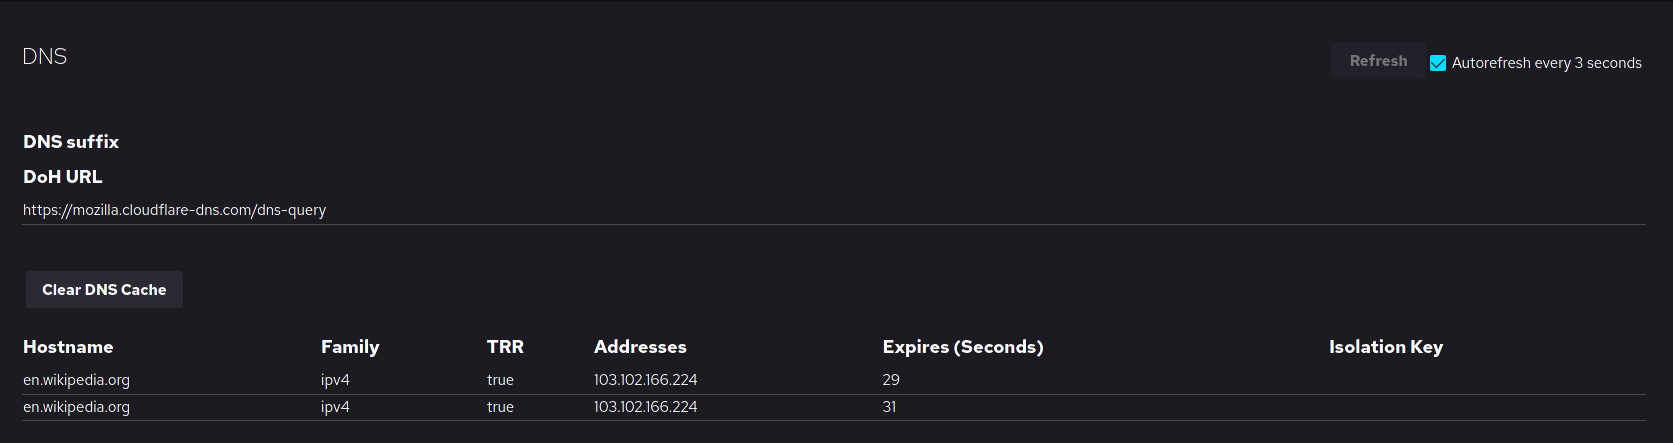The height and width of the screenshot is (443, 1673).
Task: Toggle the Autorefresh every 3 seconds checkbox
Action: pos(1438,63)
